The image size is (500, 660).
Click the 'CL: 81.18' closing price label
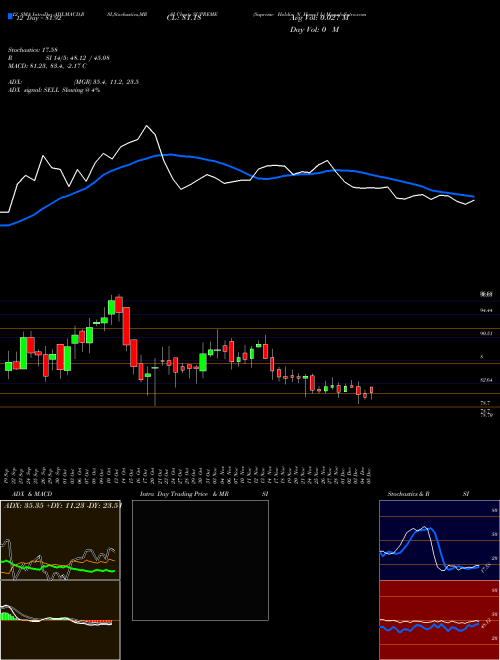[184, 18]
